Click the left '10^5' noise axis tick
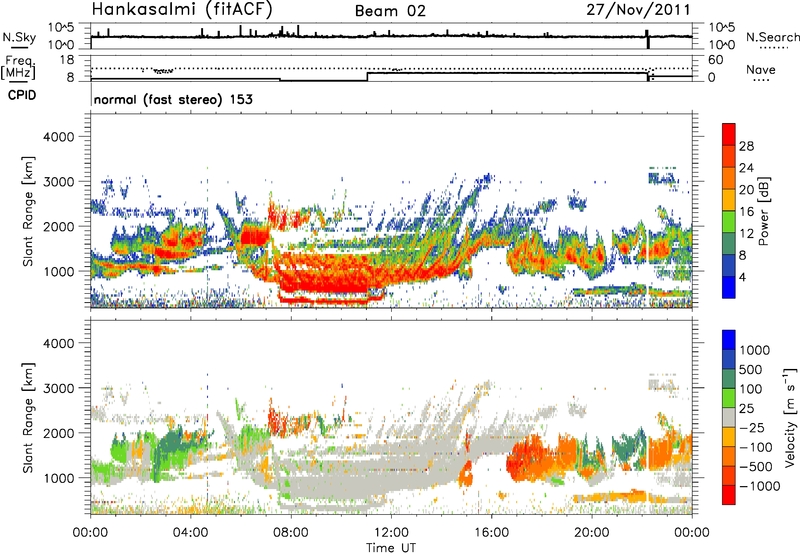Image resolution: width=800 pixels, height=554 pixels. click(x=62, y=28)
